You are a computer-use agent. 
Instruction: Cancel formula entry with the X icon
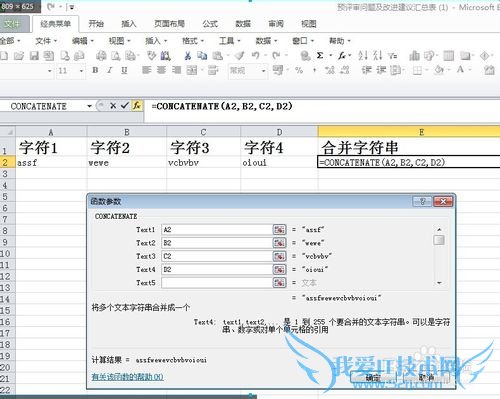[113, 106]
